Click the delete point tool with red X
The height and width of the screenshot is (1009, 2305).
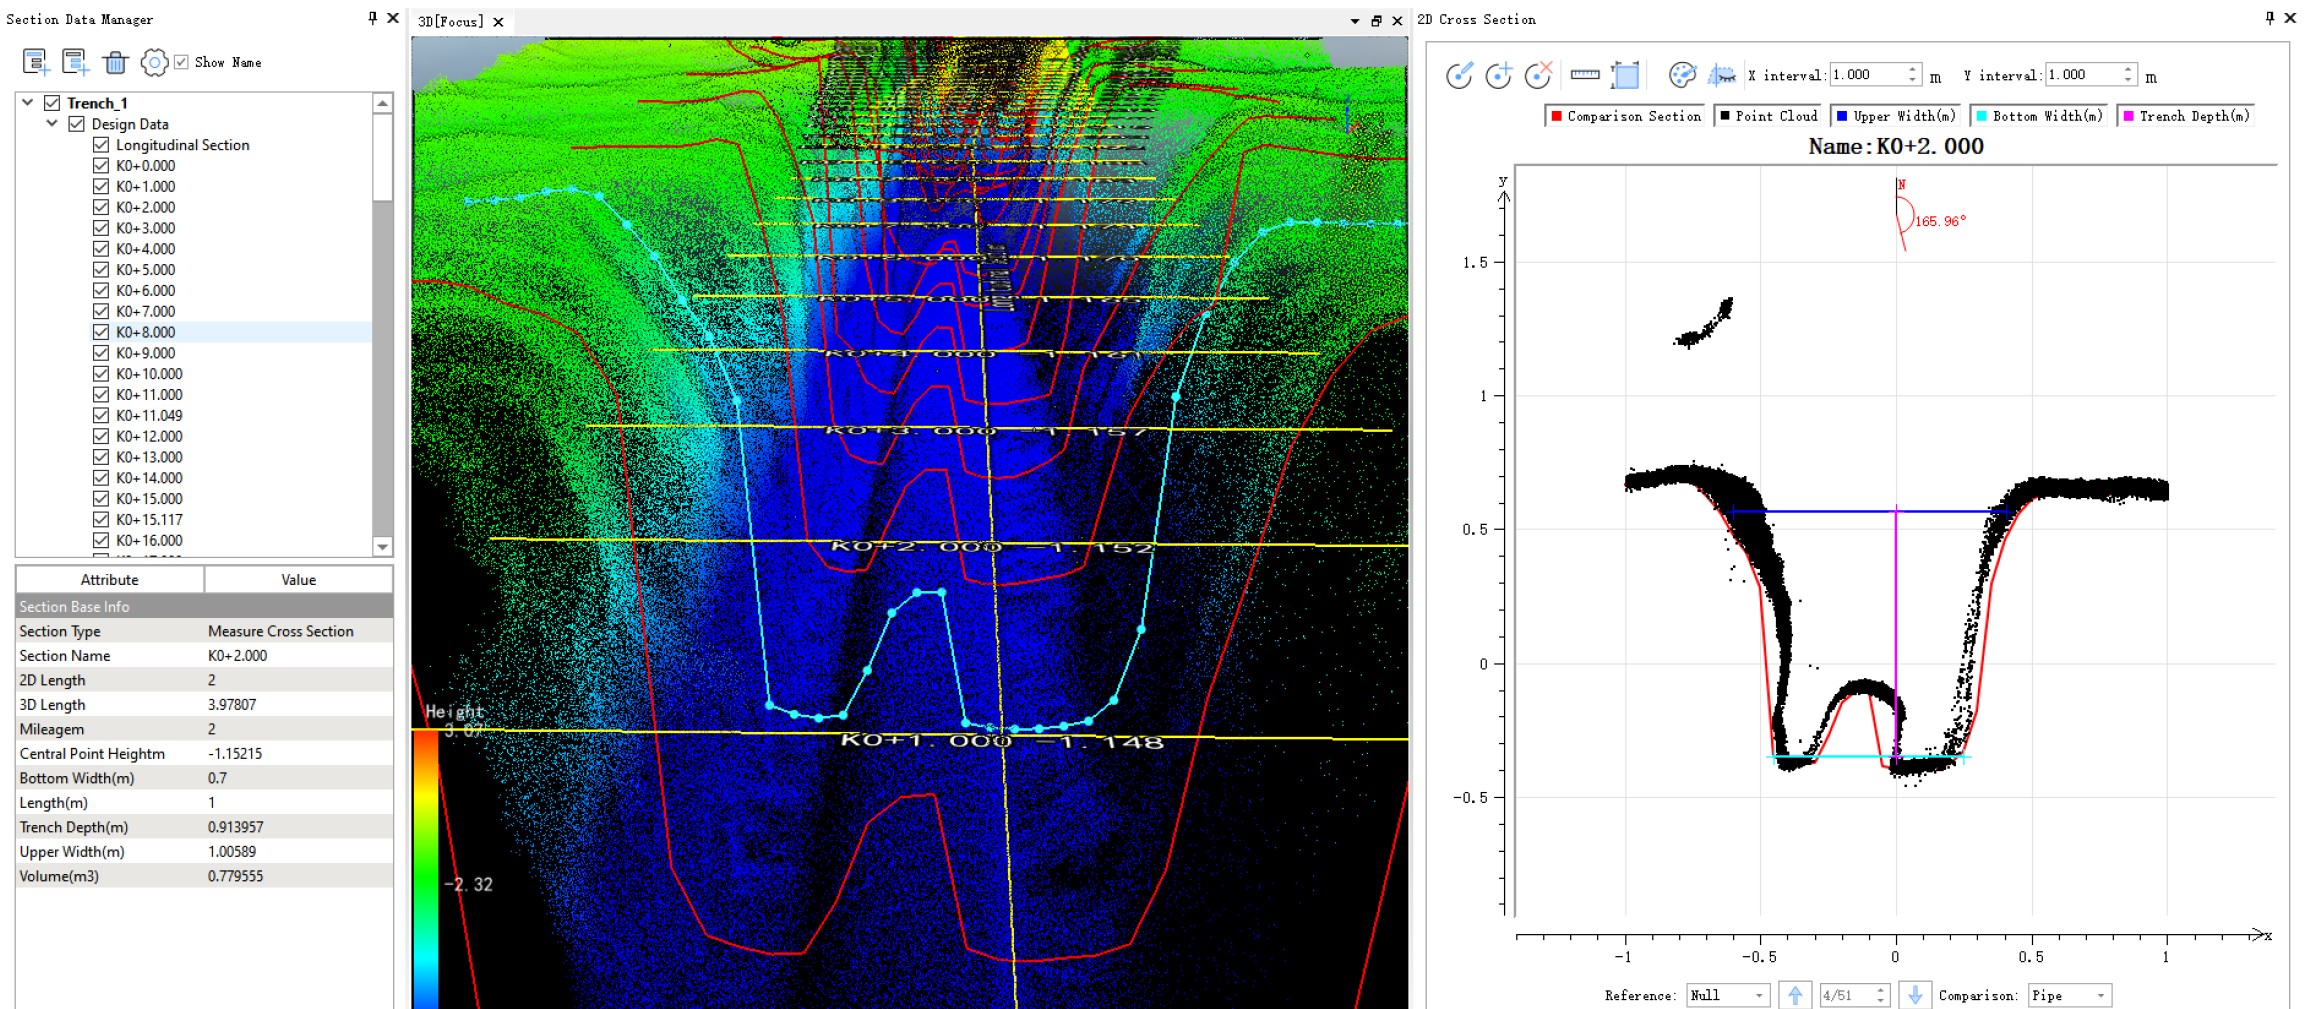point(1537,75)
